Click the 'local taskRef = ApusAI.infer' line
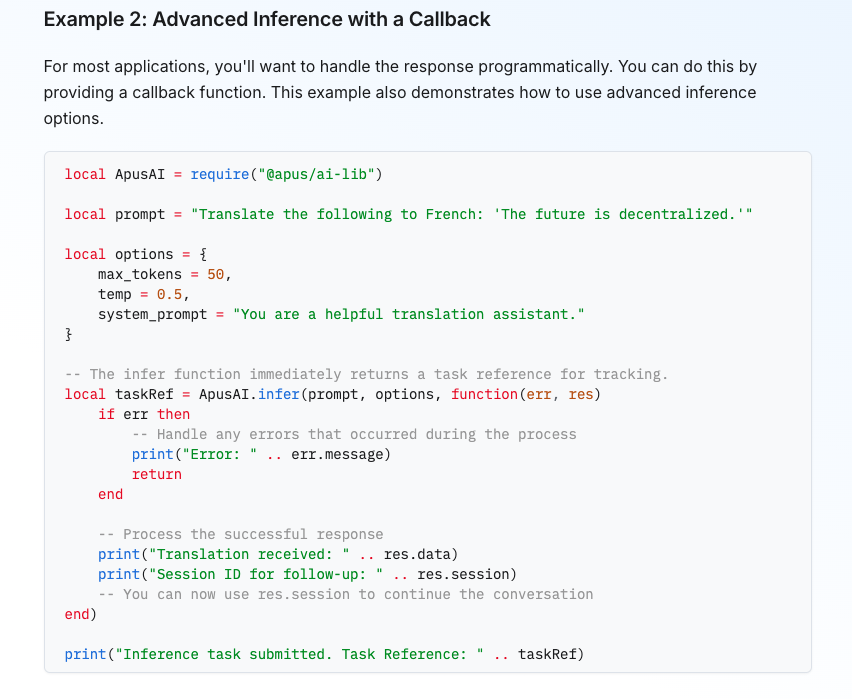852x699 pixels. (x=333, y=395)
